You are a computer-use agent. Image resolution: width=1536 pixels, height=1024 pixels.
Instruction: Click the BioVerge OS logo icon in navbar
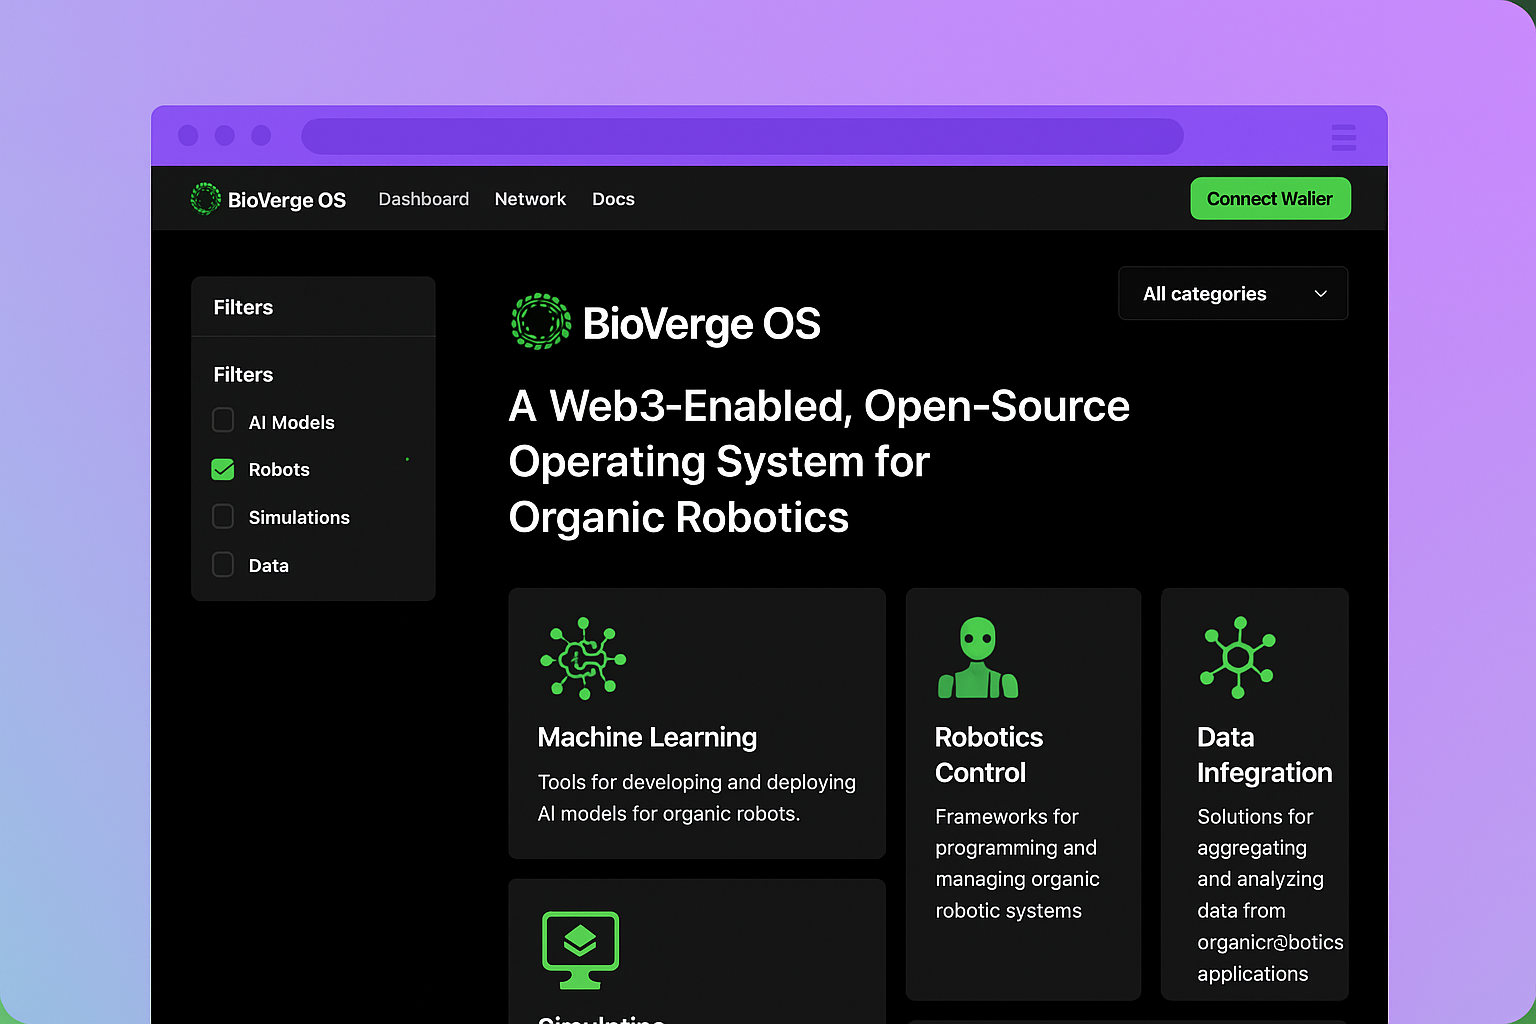(x=205, y=199)
